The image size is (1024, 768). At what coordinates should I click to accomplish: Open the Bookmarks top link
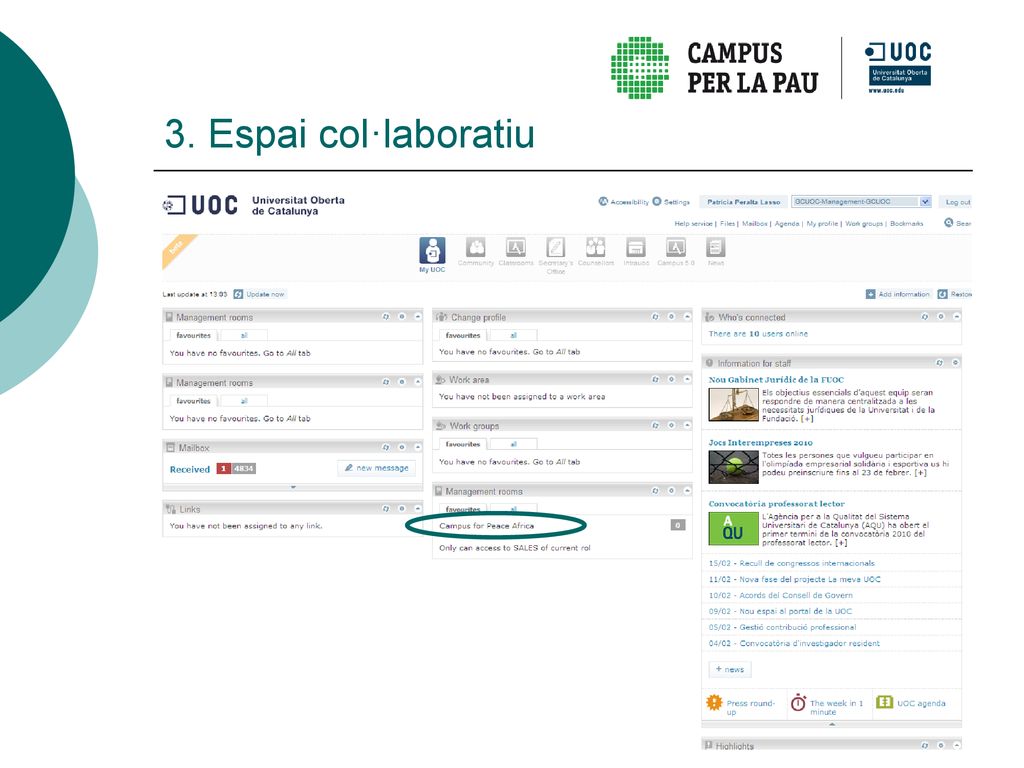point(906,223)
